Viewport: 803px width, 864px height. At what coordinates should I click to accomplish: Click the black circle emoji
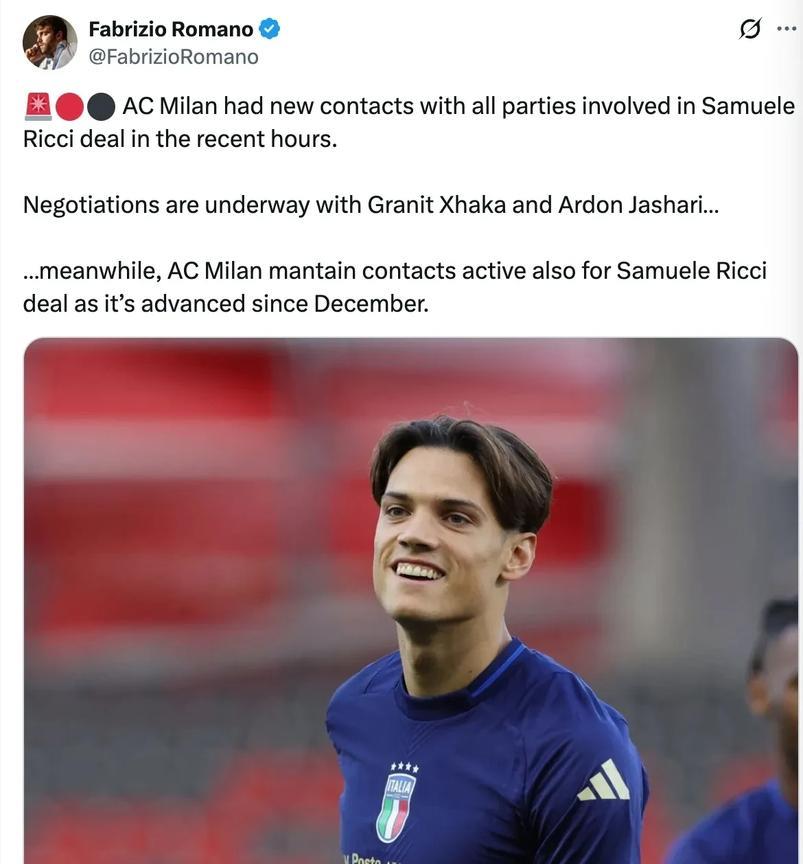tap(101, 107)
